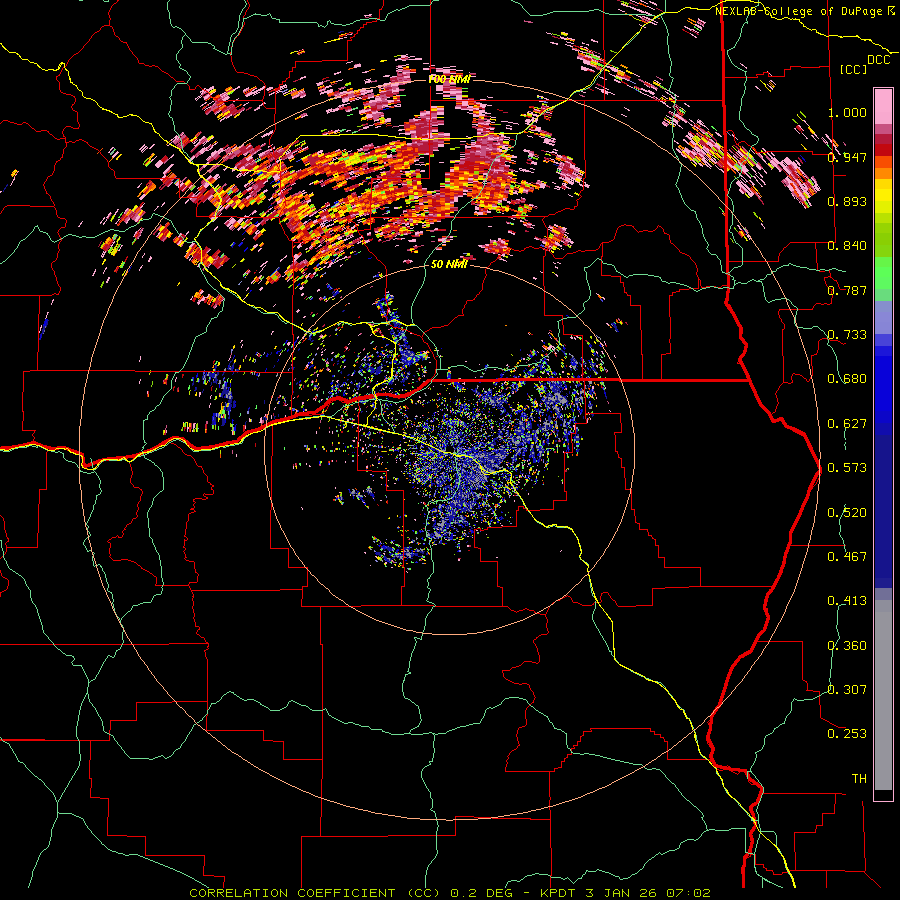Viewport: 900px width, 900px height.
Task: Select the 1.000 value on the color scale
Action: pos(847,112)
